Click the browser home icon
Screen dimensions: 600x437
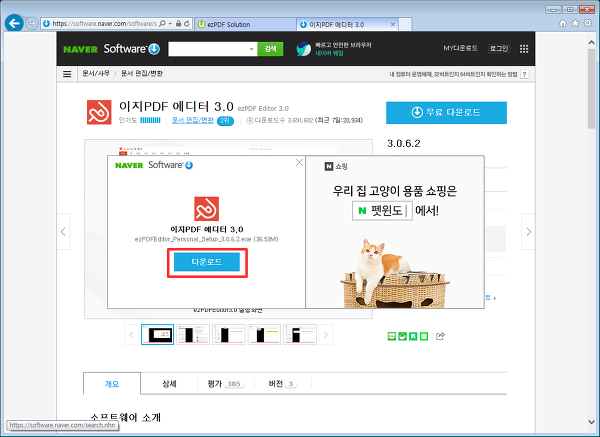[562, 23]
